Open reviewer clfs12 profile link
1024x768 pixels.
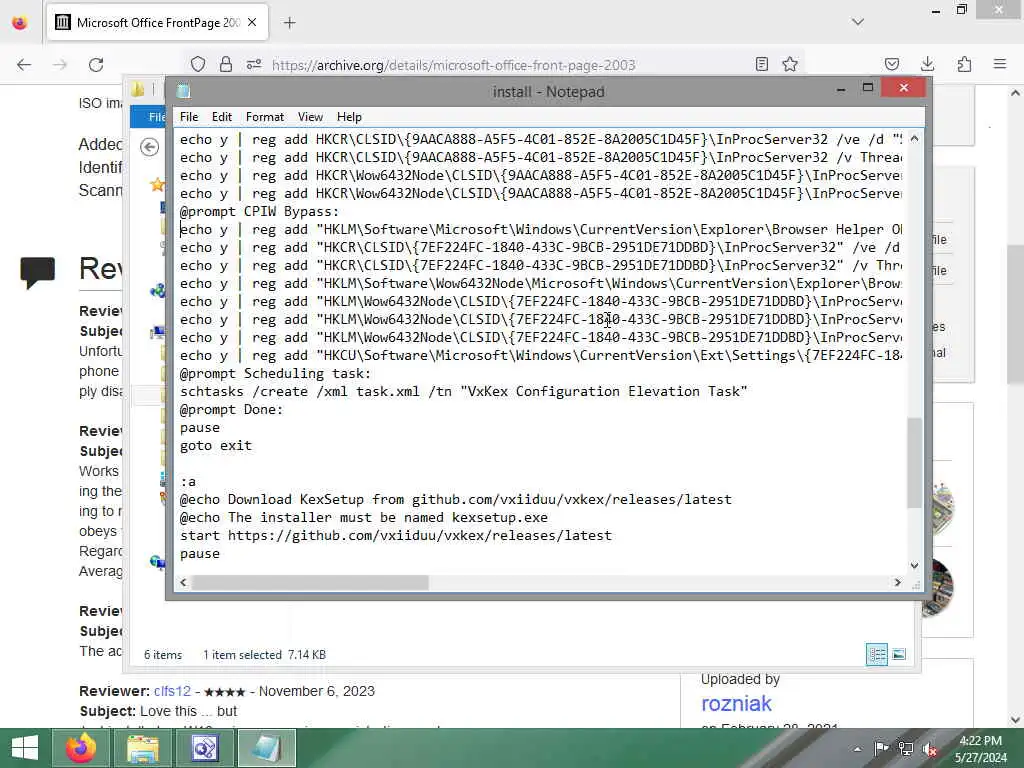(x=172, y=691)
